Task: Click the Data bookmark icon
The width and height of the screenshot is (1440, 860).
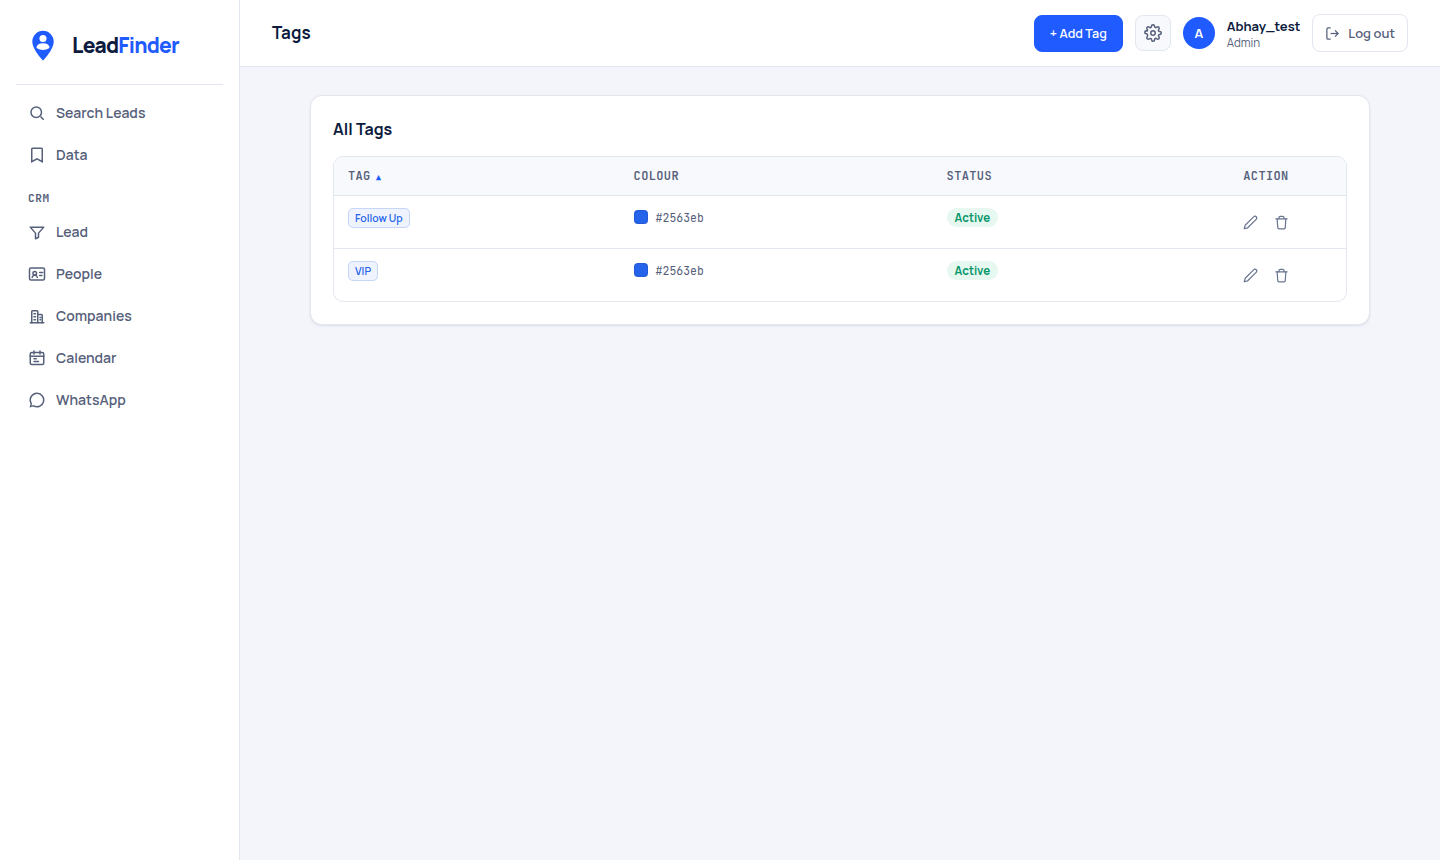Action: coord(37,155)
